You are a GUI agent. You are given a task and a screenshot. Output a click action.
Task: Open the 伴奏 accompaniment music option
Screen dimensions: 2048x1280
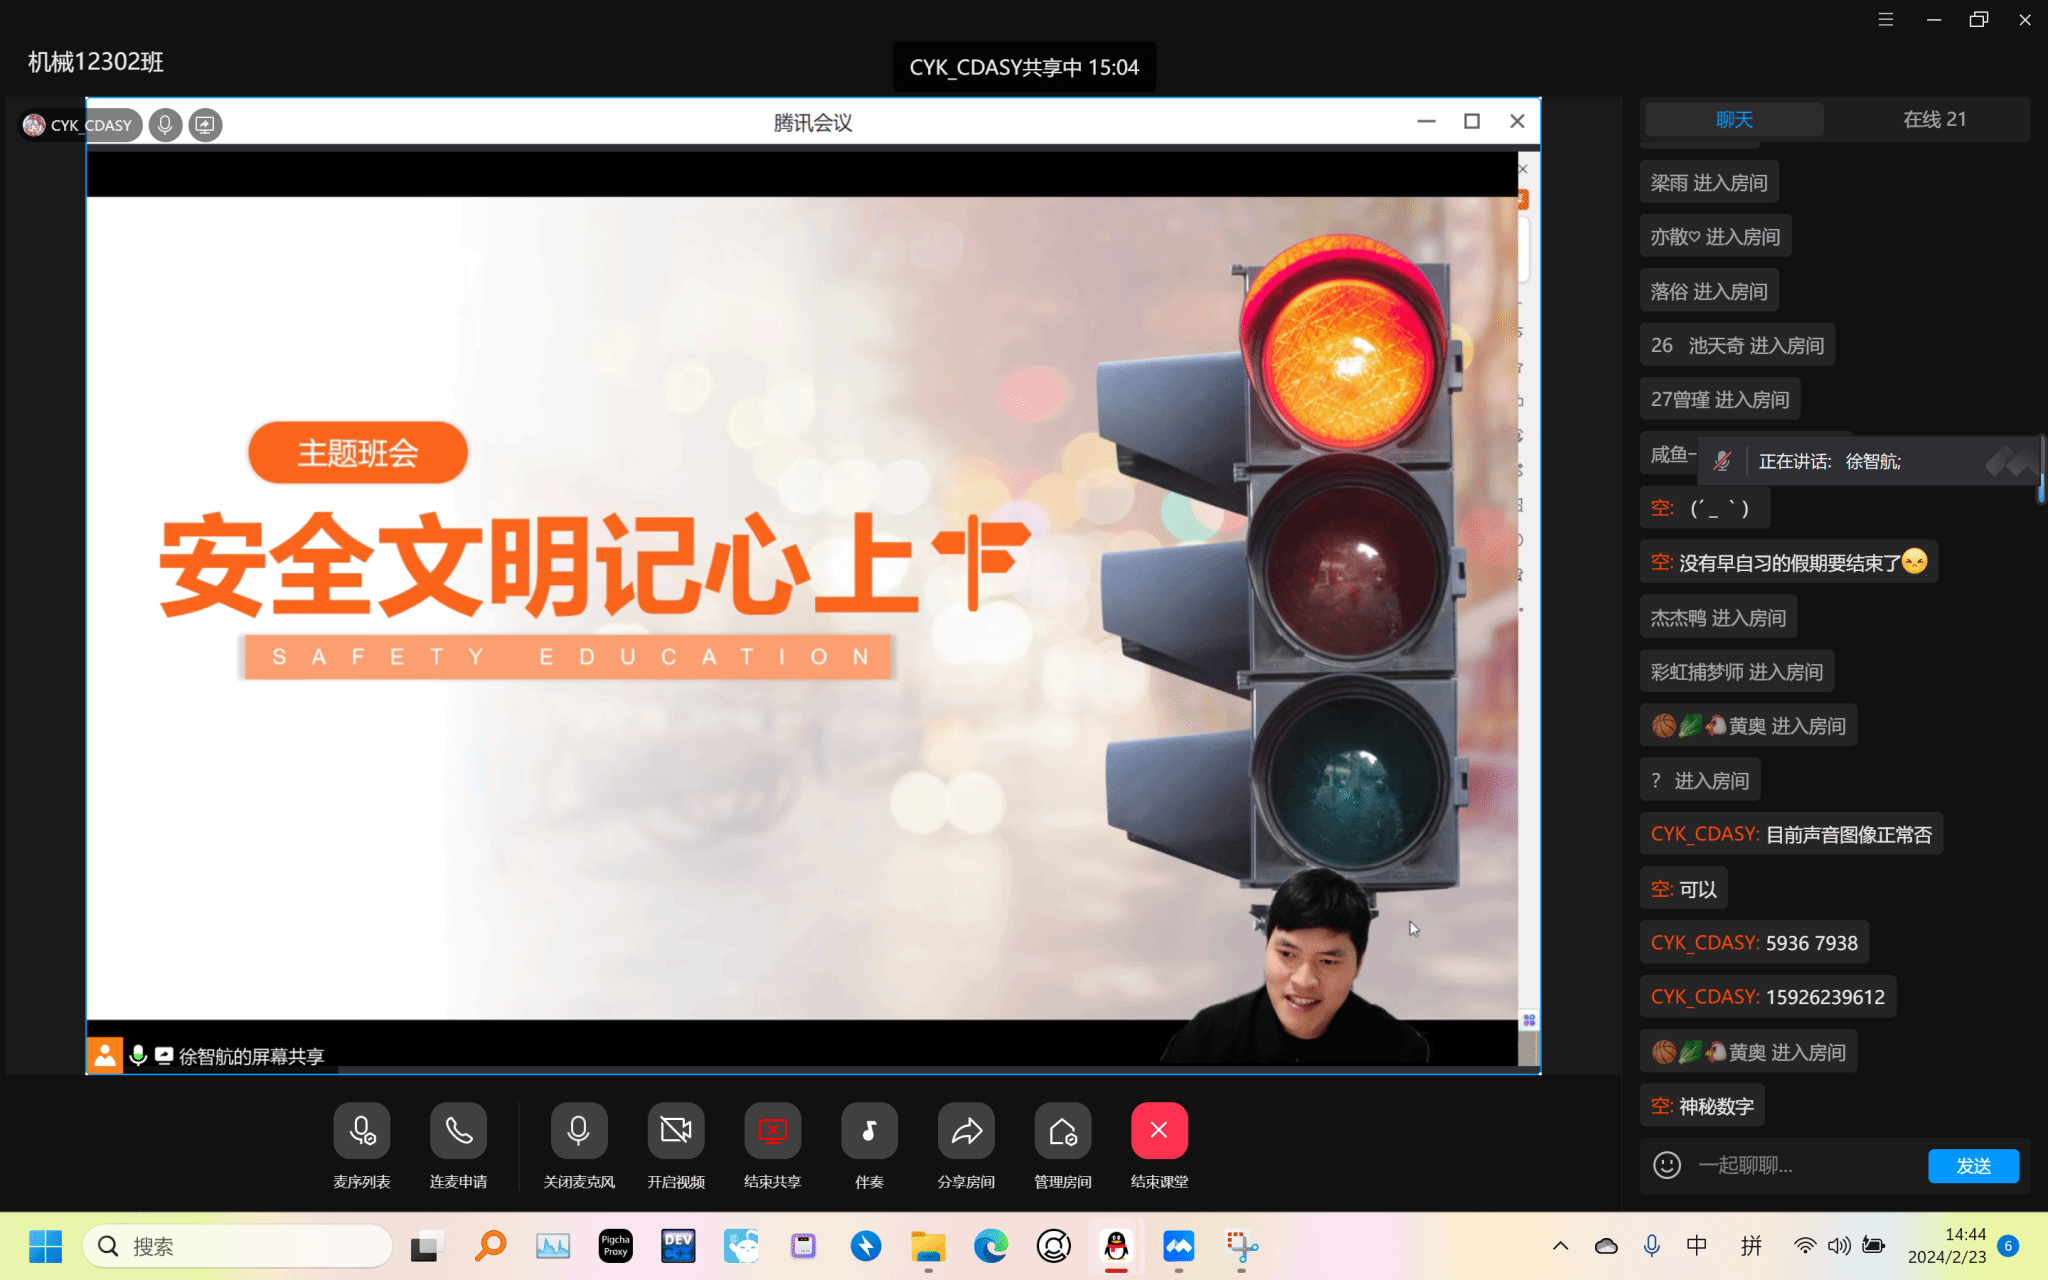(869, 1131)
